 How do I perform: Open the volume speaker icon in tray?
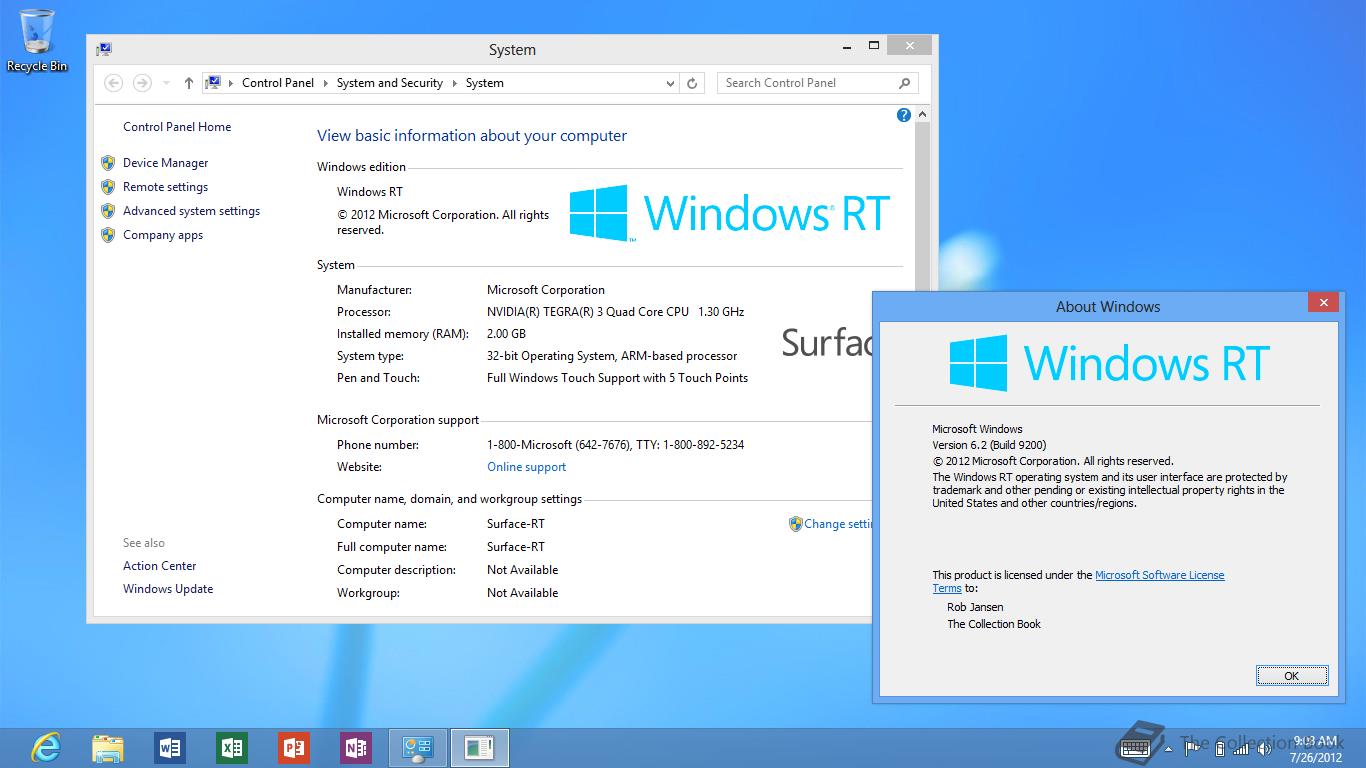(1265, 749)
